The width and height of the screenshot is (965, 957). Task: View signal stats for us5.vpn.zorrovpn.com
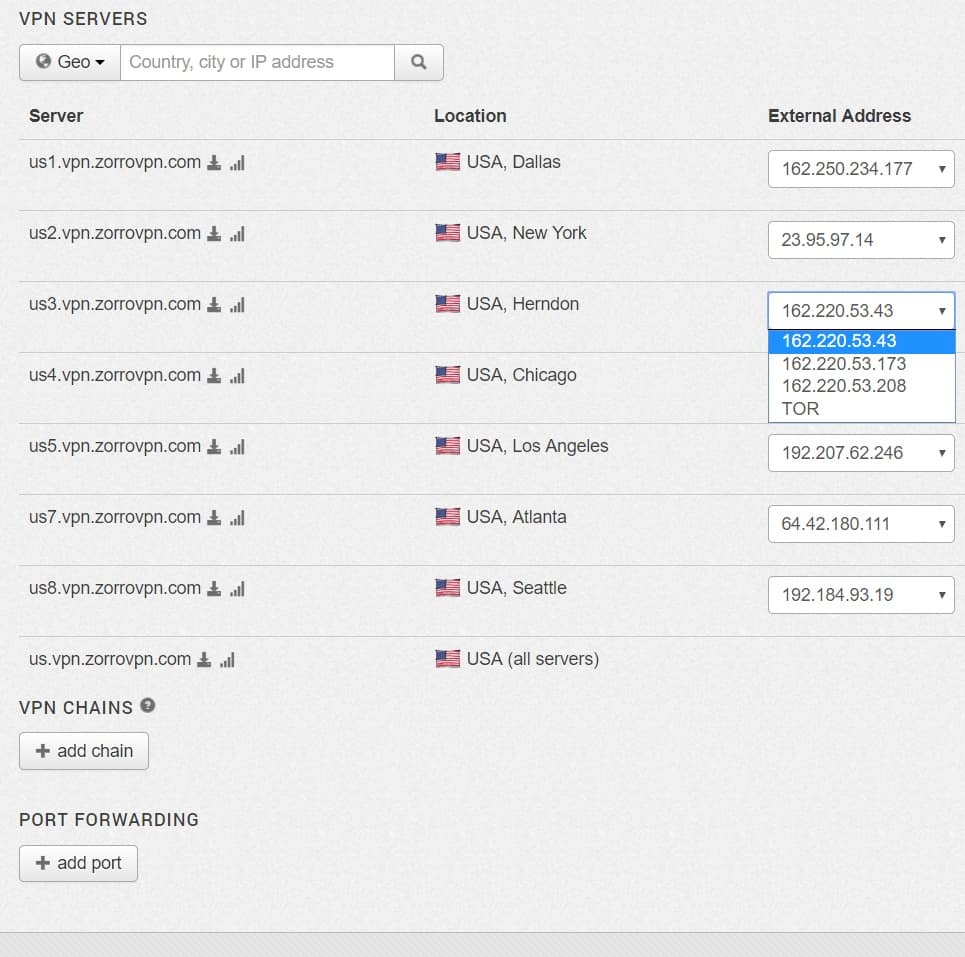click(238, 447)
